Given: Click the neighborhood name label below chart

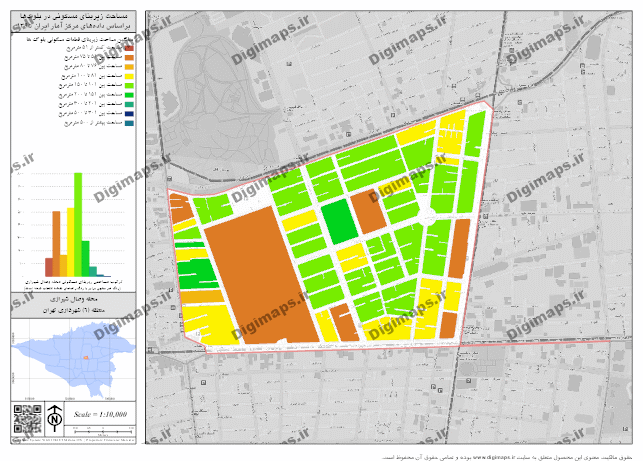Looking at the screenshot, I should coord(75,298).
